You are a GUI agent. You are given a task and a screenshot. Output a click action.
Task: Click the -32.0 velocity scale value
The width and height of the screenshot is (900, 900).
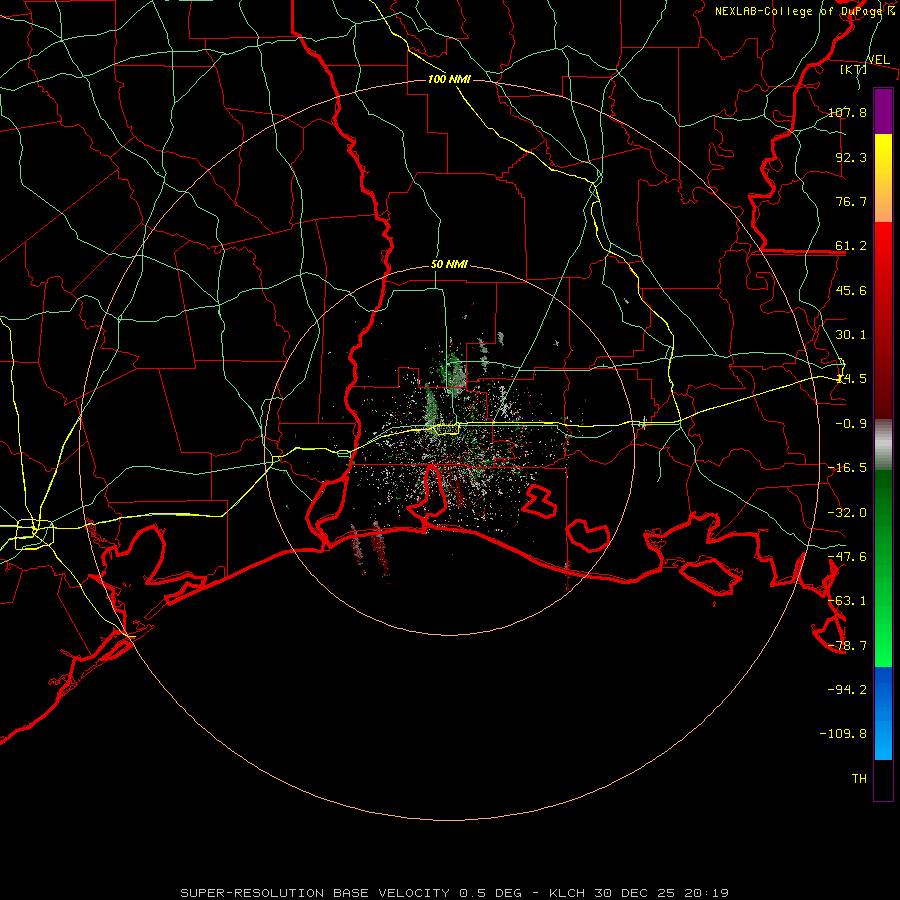[x=848, y=513]
